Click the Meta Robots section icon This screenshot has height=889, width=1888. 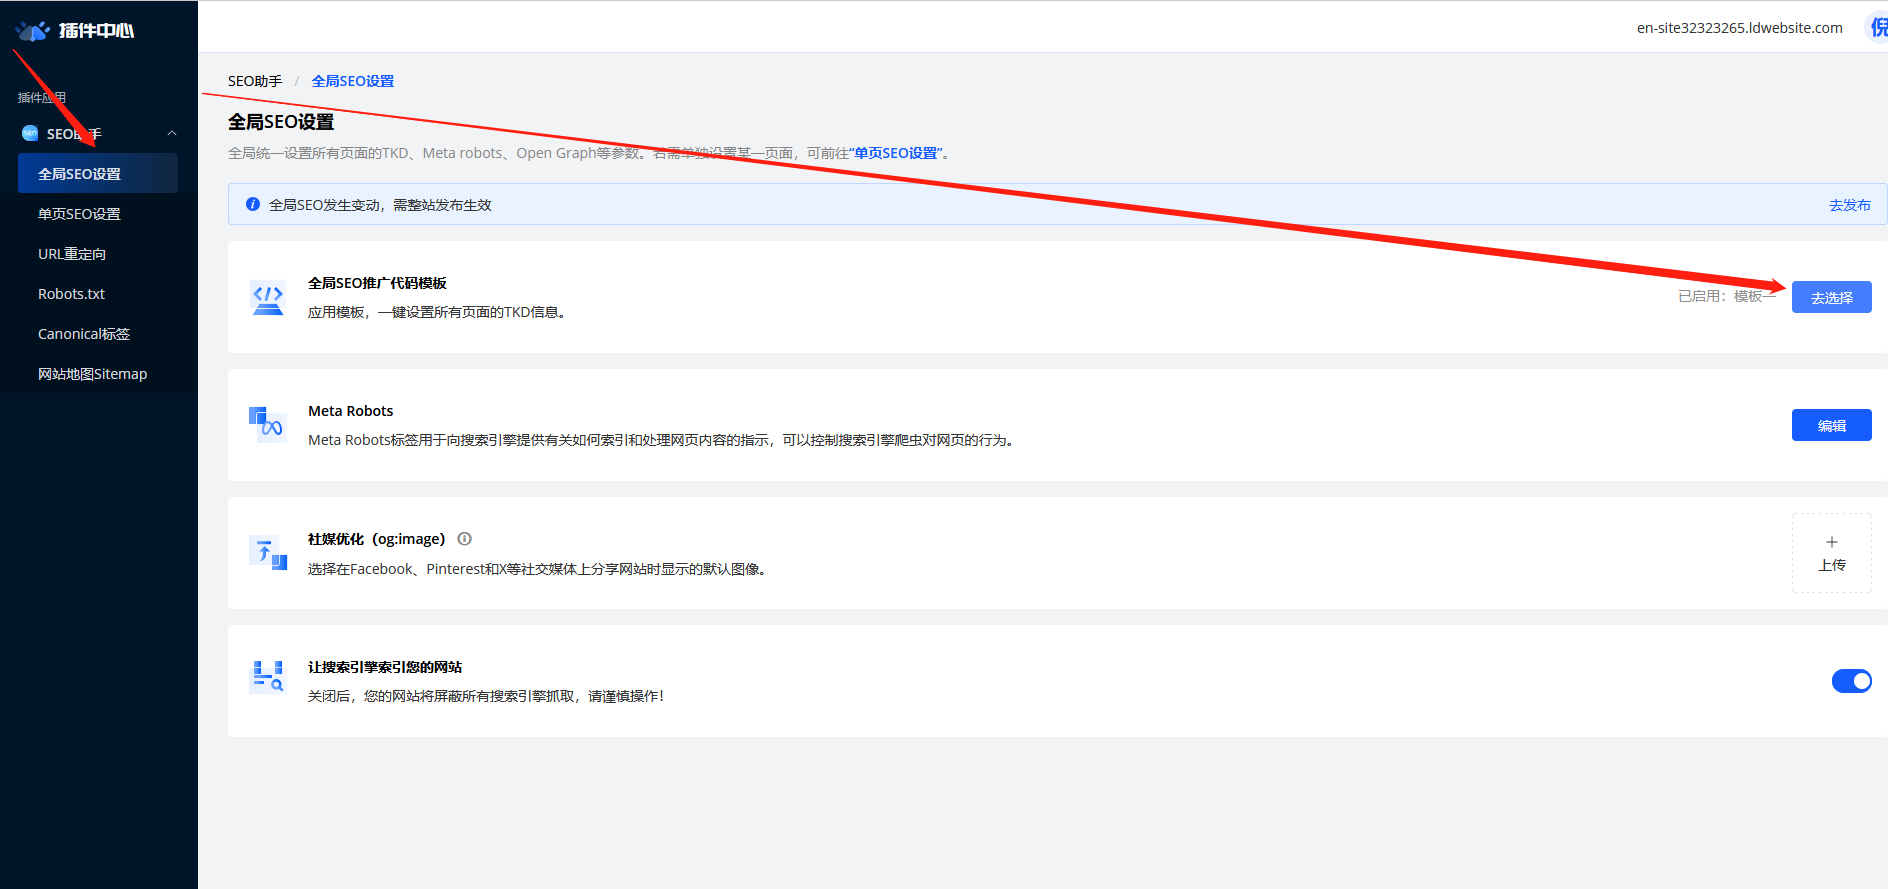coord(267,424)
